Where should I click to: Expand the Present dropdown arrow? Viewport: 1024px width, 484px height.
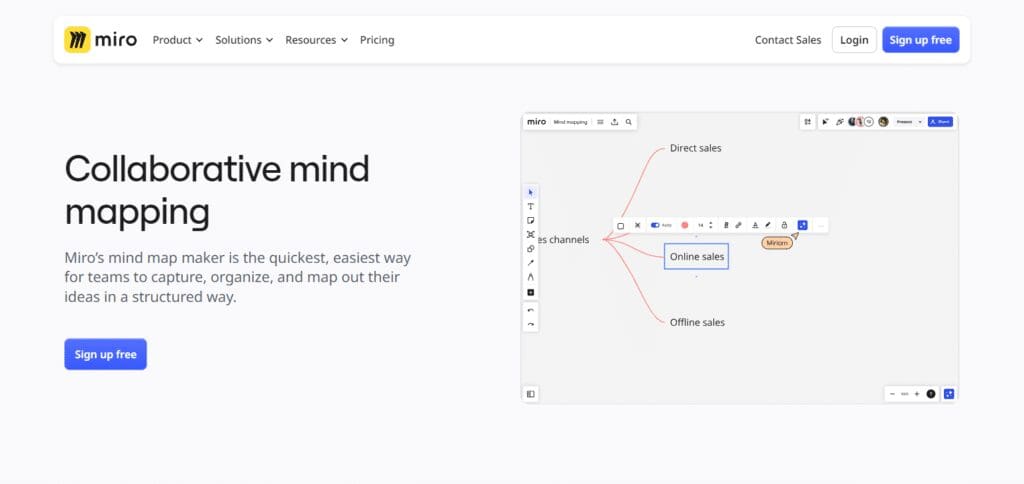coord(920,121)
